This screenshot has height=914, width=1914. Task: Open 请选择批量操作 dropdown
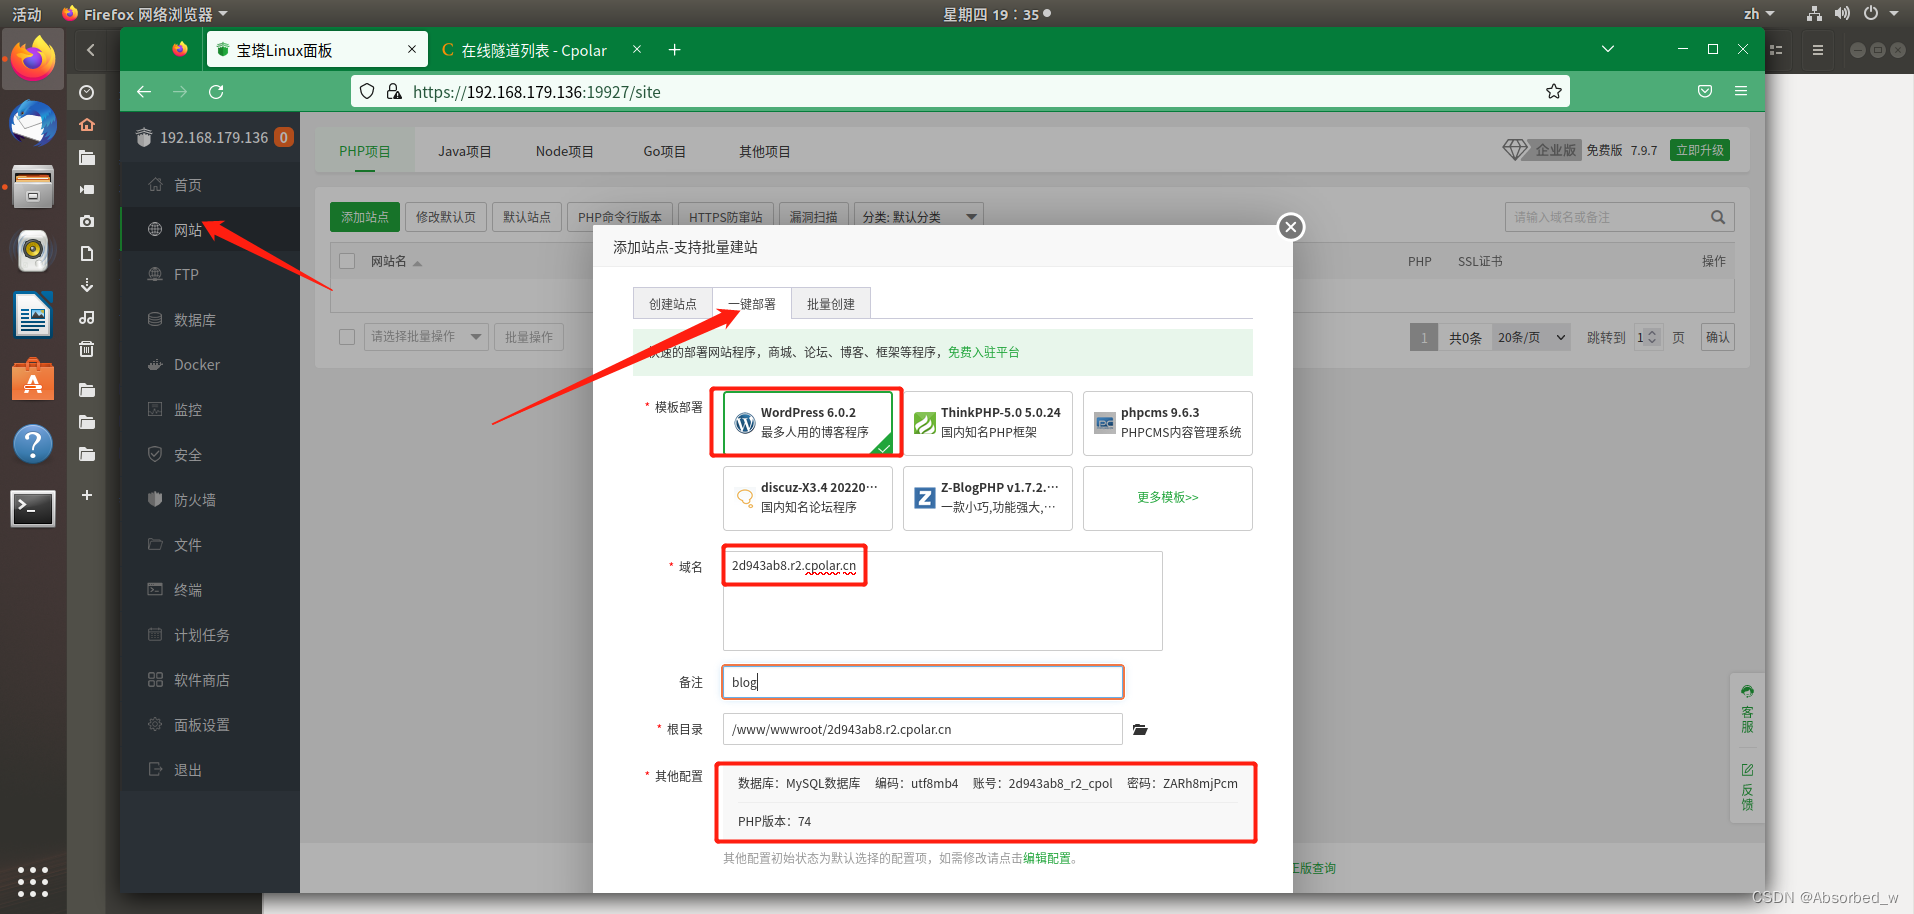point(426,337)
